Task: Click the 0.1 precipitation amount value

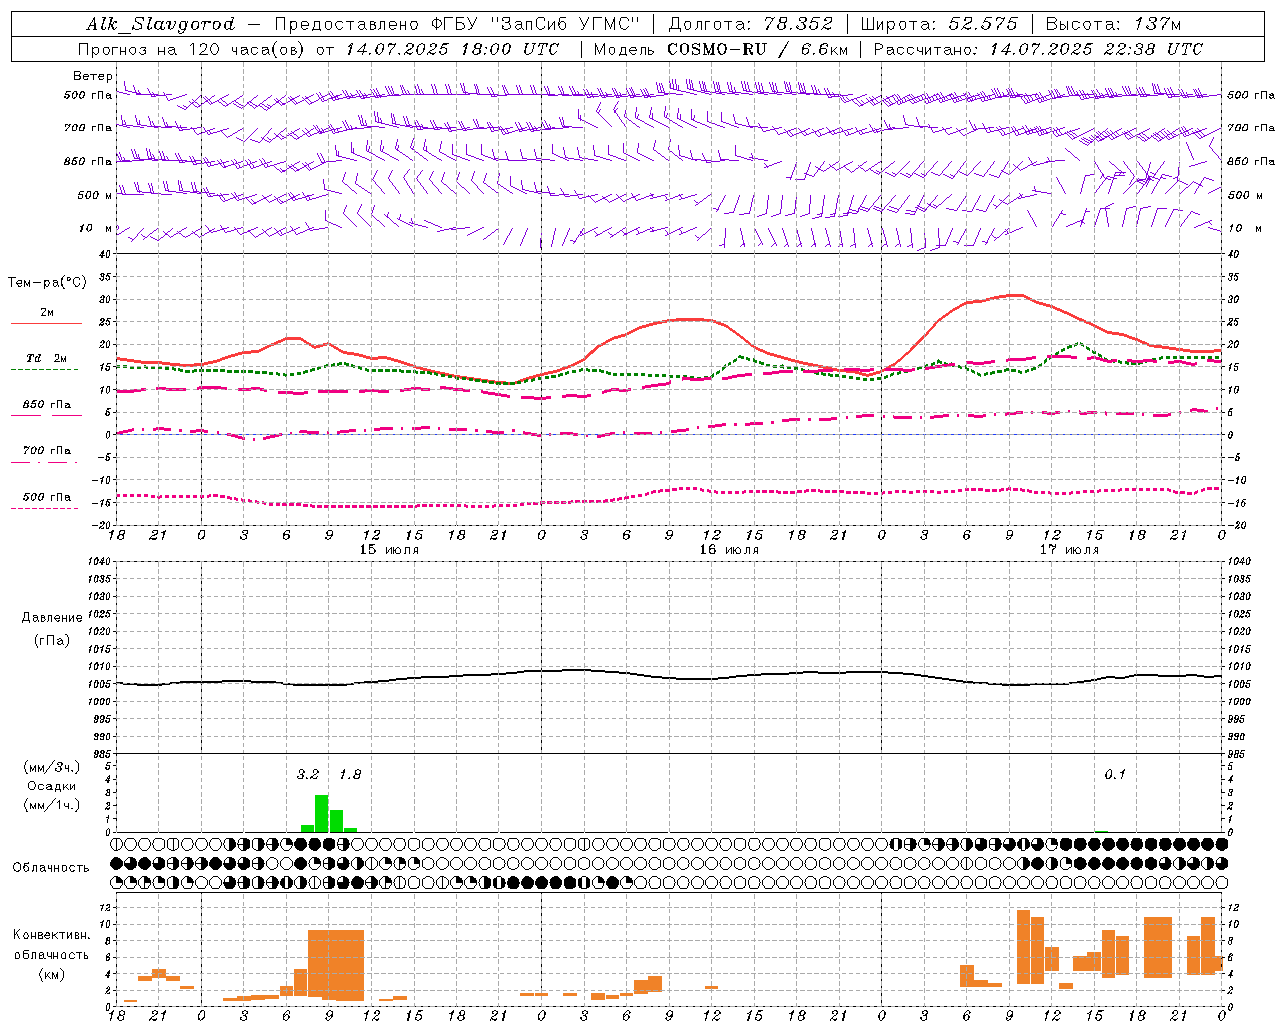Action: coord(1115,775)
